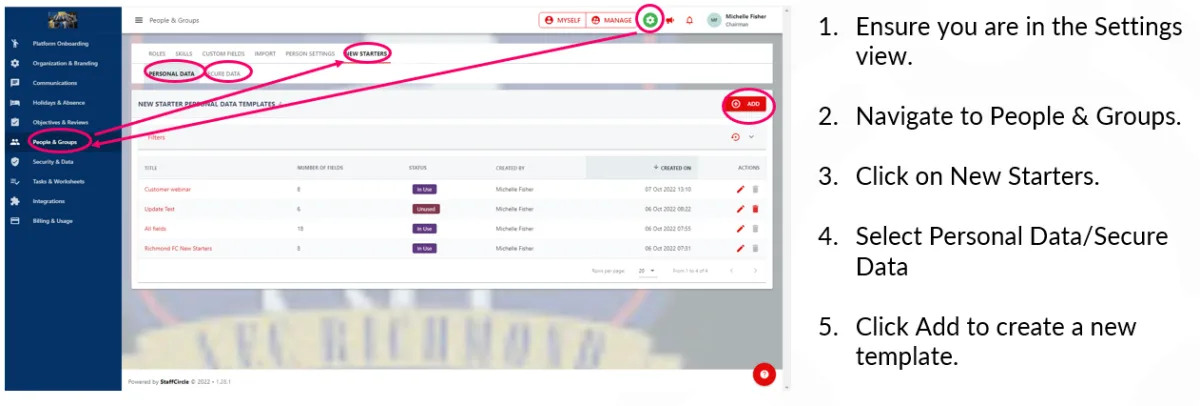Click the MF user avatar

[x=714, y=20]
